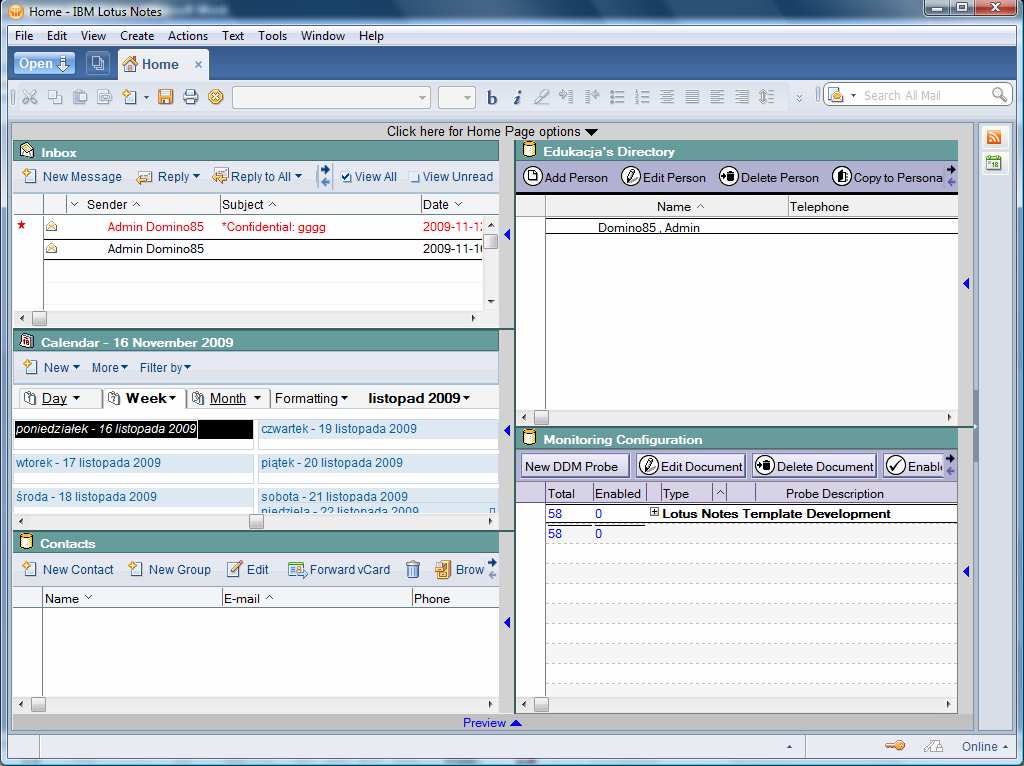Open the RSS feeds sidebar icon
Screen dimensions: 1024x766
pyautogui.click(x=994, y=137)
